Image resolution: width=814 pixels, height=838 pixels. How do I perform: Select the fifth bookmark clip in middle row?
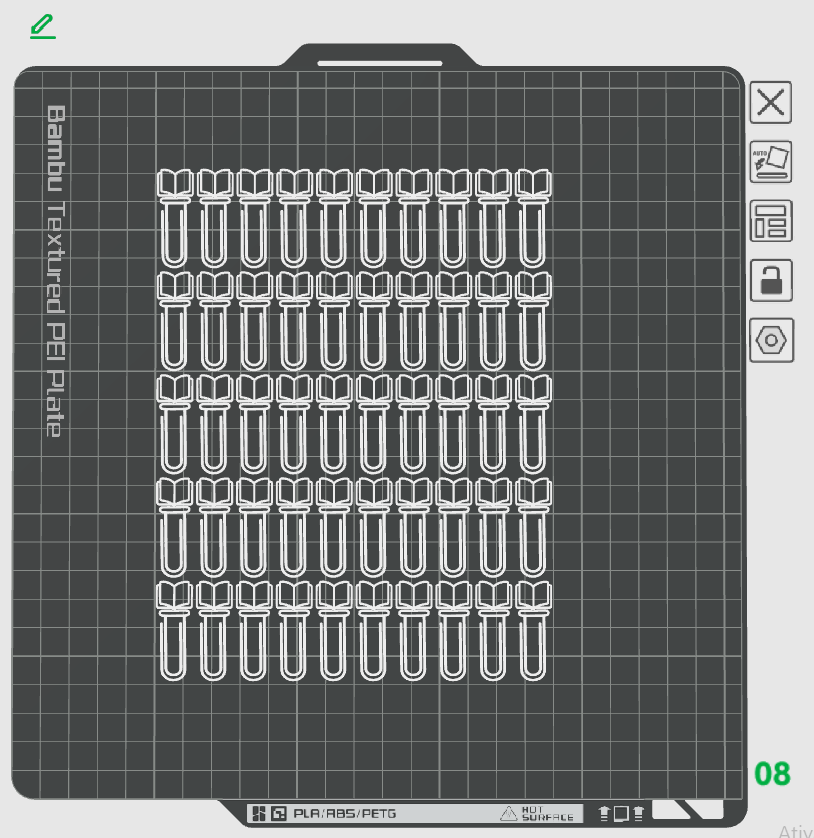(334, 424)
